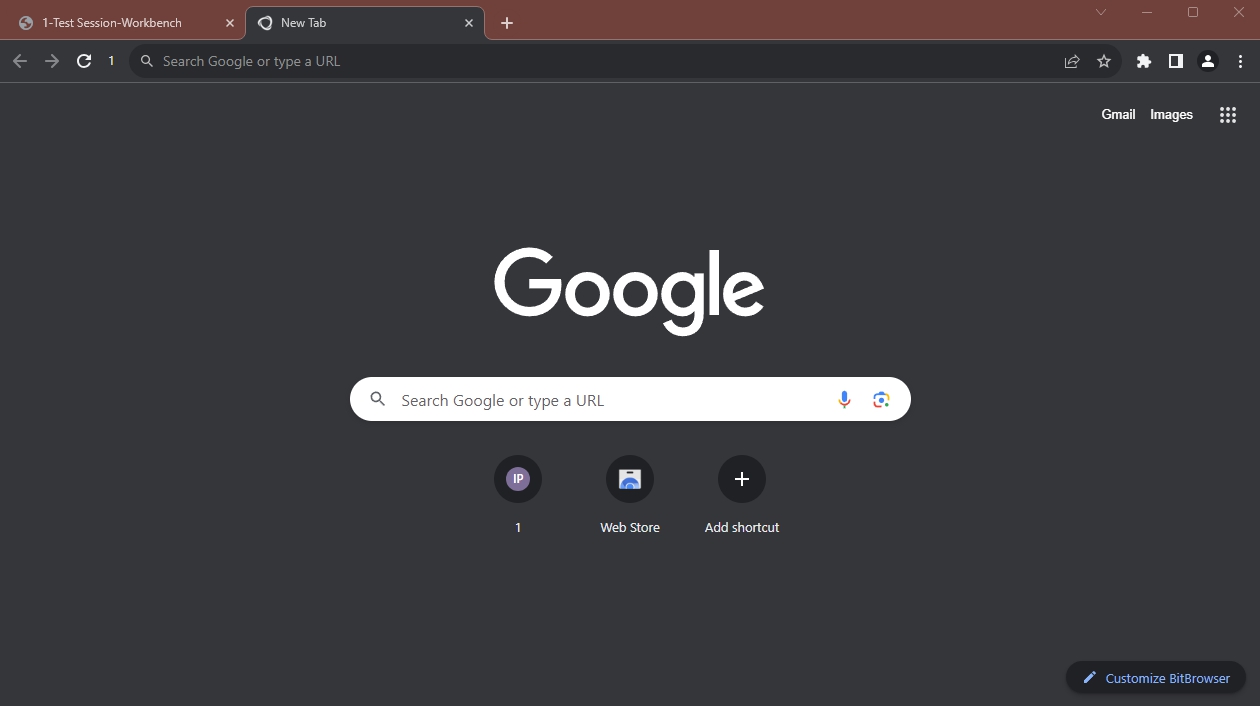Close the New Tab tab

(469, 23)
